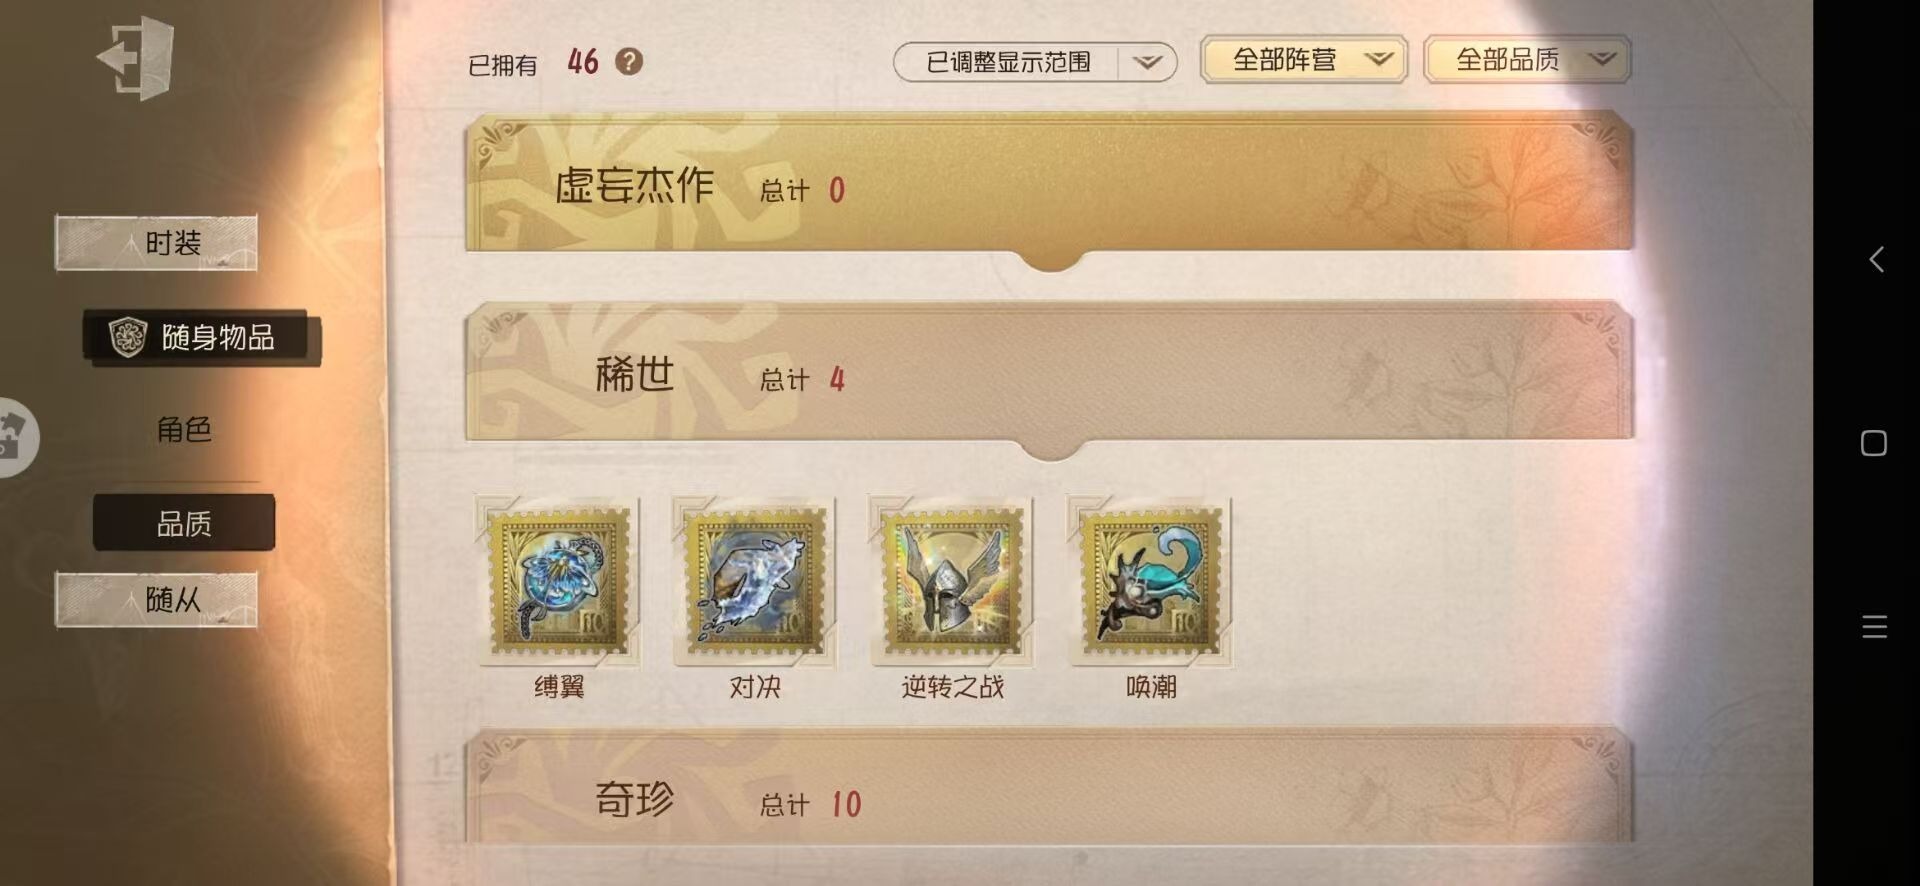Open the question mark help icon
The height and width of the screenshot is (886, 1920).
(629, 62)
